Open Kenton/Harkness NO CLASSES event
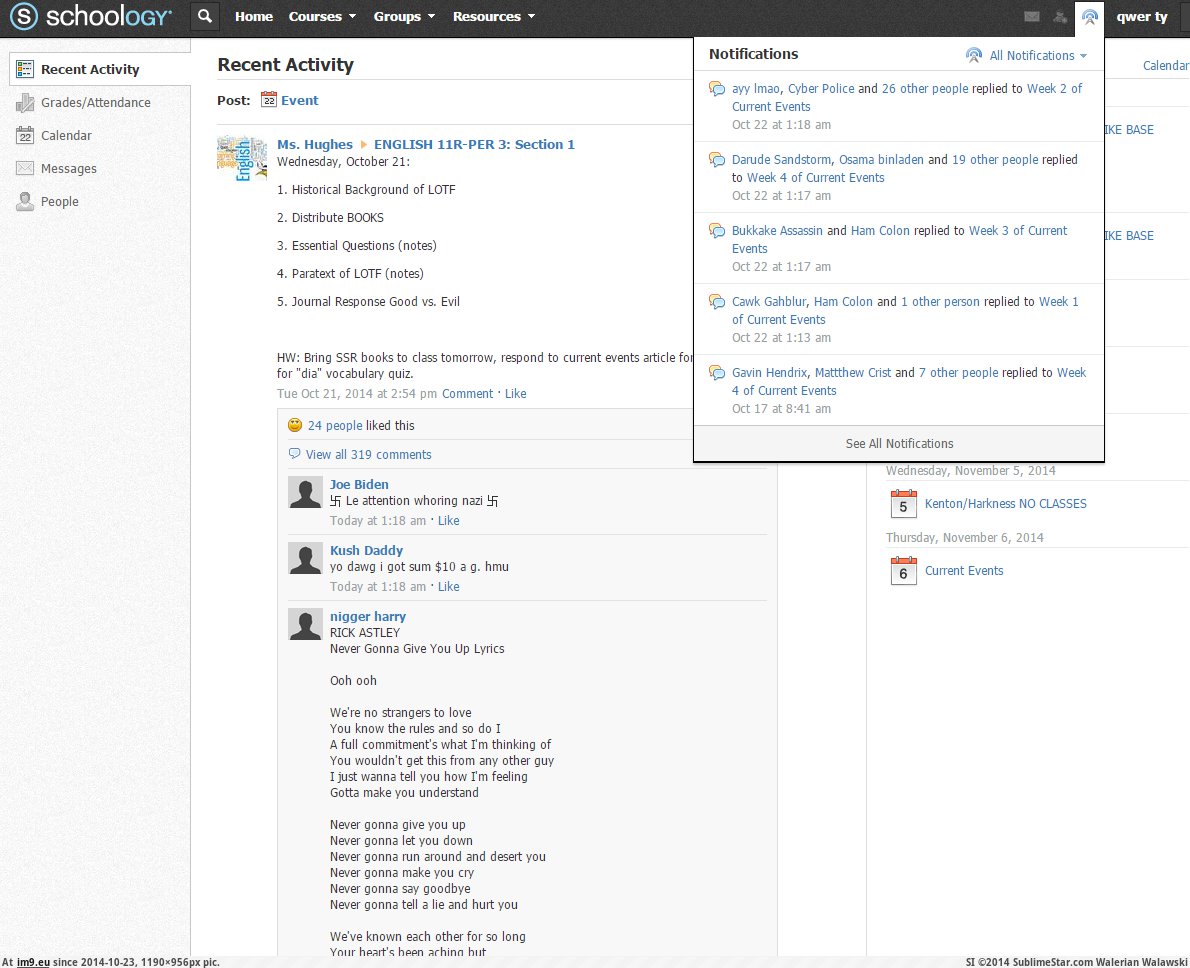 [1005, 503]
